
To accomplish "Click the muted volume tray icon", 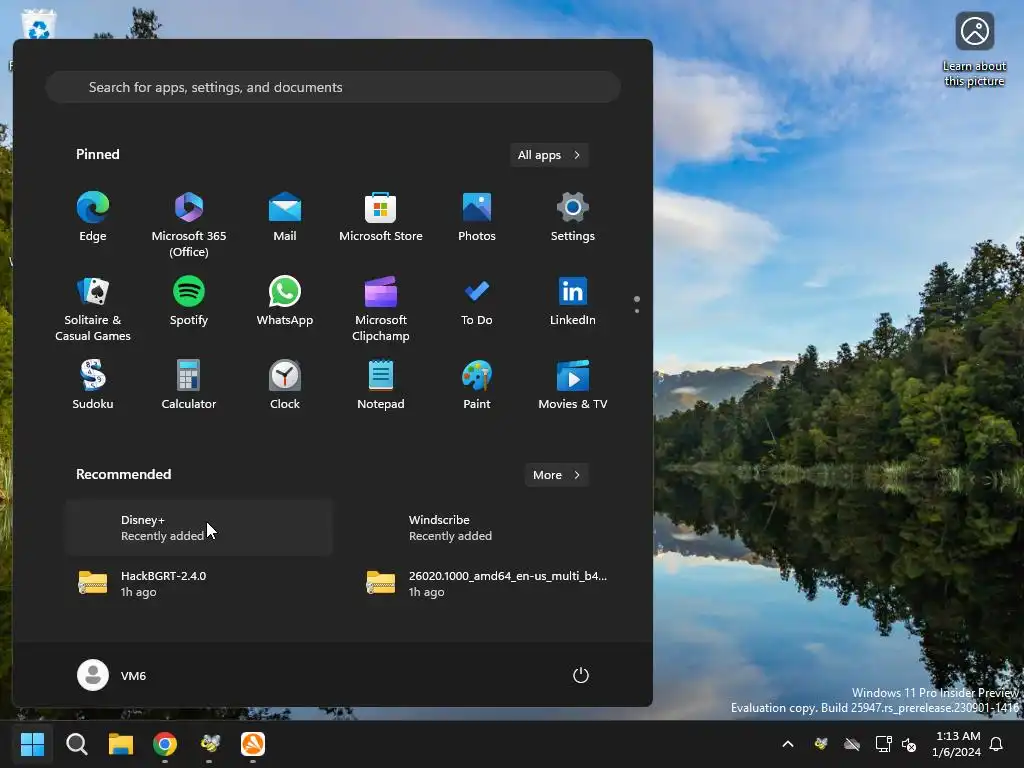I will pos(909,744).
